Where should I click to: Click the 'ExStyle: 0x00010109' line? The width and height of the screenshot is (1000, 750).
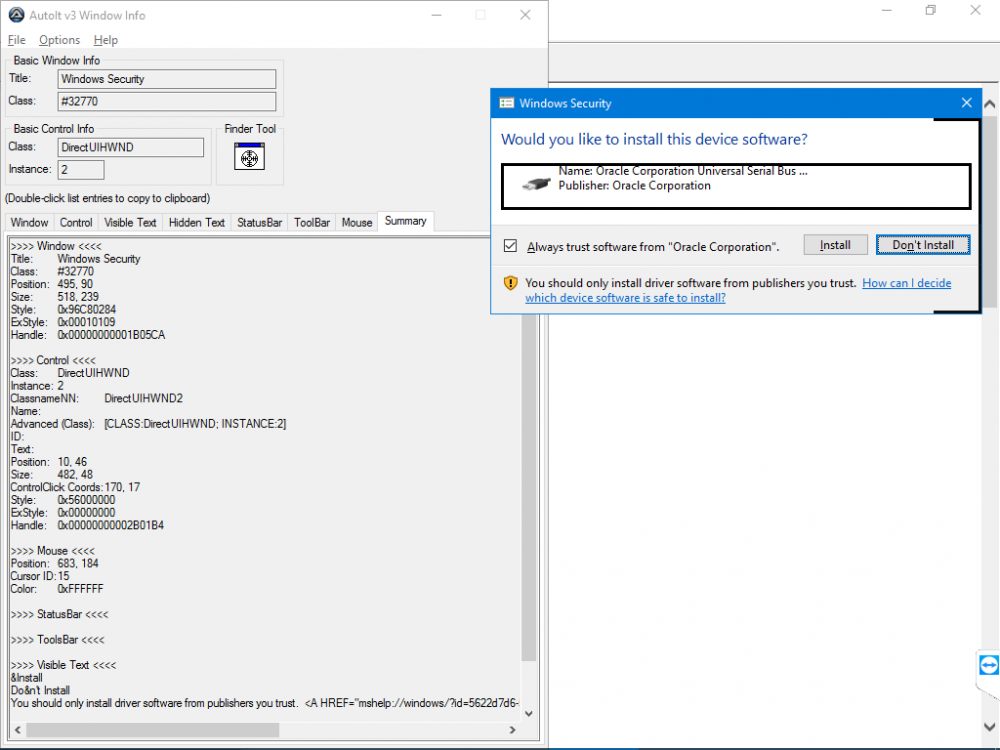tap(63, 322)
